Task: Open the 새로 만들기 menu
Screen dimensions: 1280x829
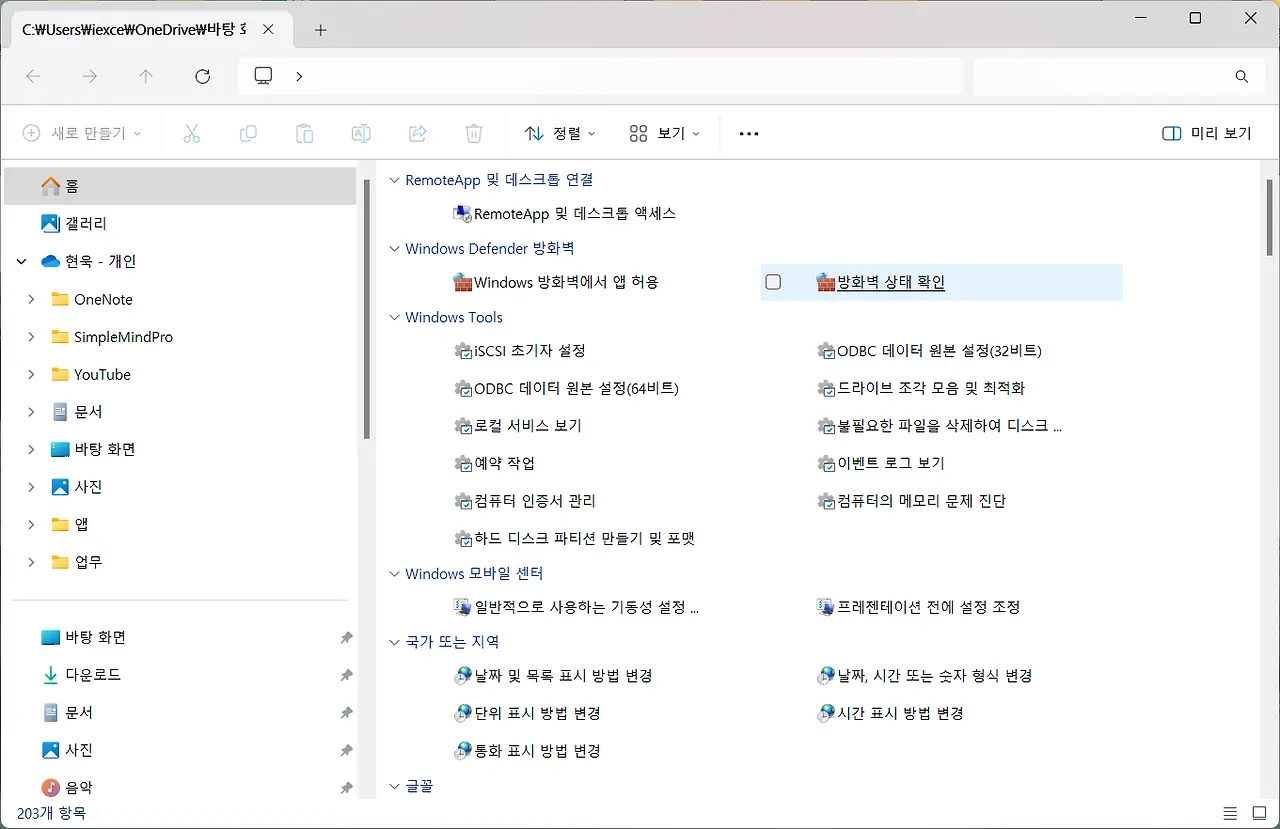Action: point(82,133)
